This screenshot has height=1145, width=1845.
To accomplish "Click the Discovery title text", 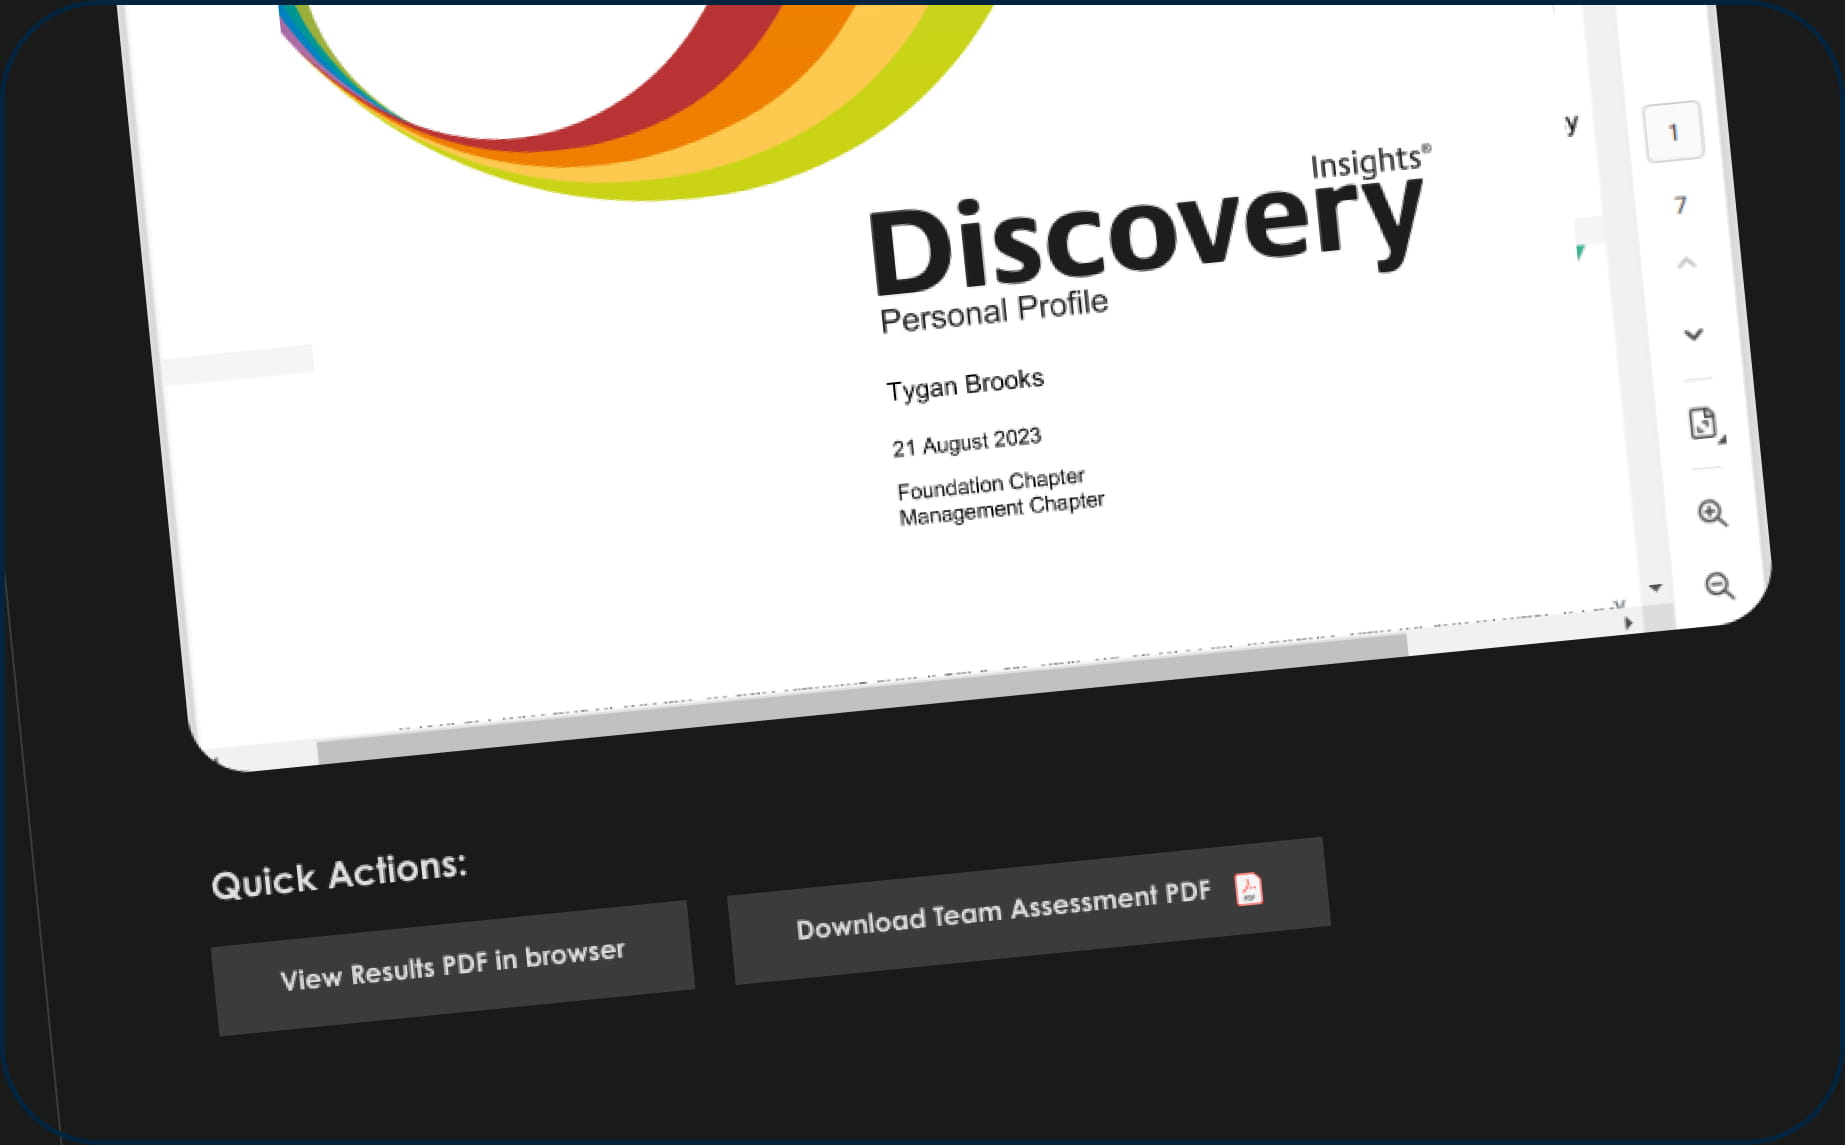I will (x=1146, y=235).
